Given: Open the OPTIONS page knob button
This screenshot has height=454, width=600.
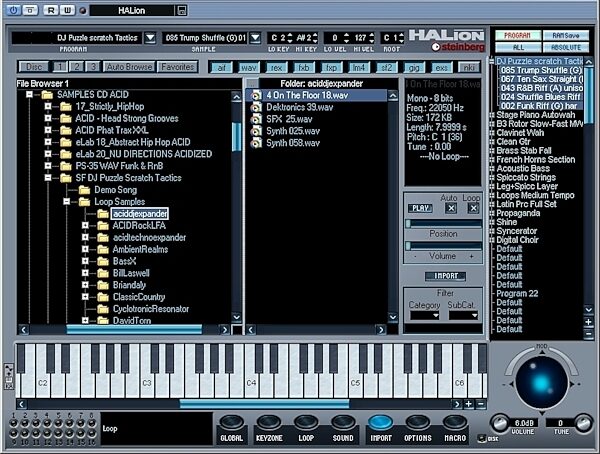Looking at the screenshot, I should (417, 423).
